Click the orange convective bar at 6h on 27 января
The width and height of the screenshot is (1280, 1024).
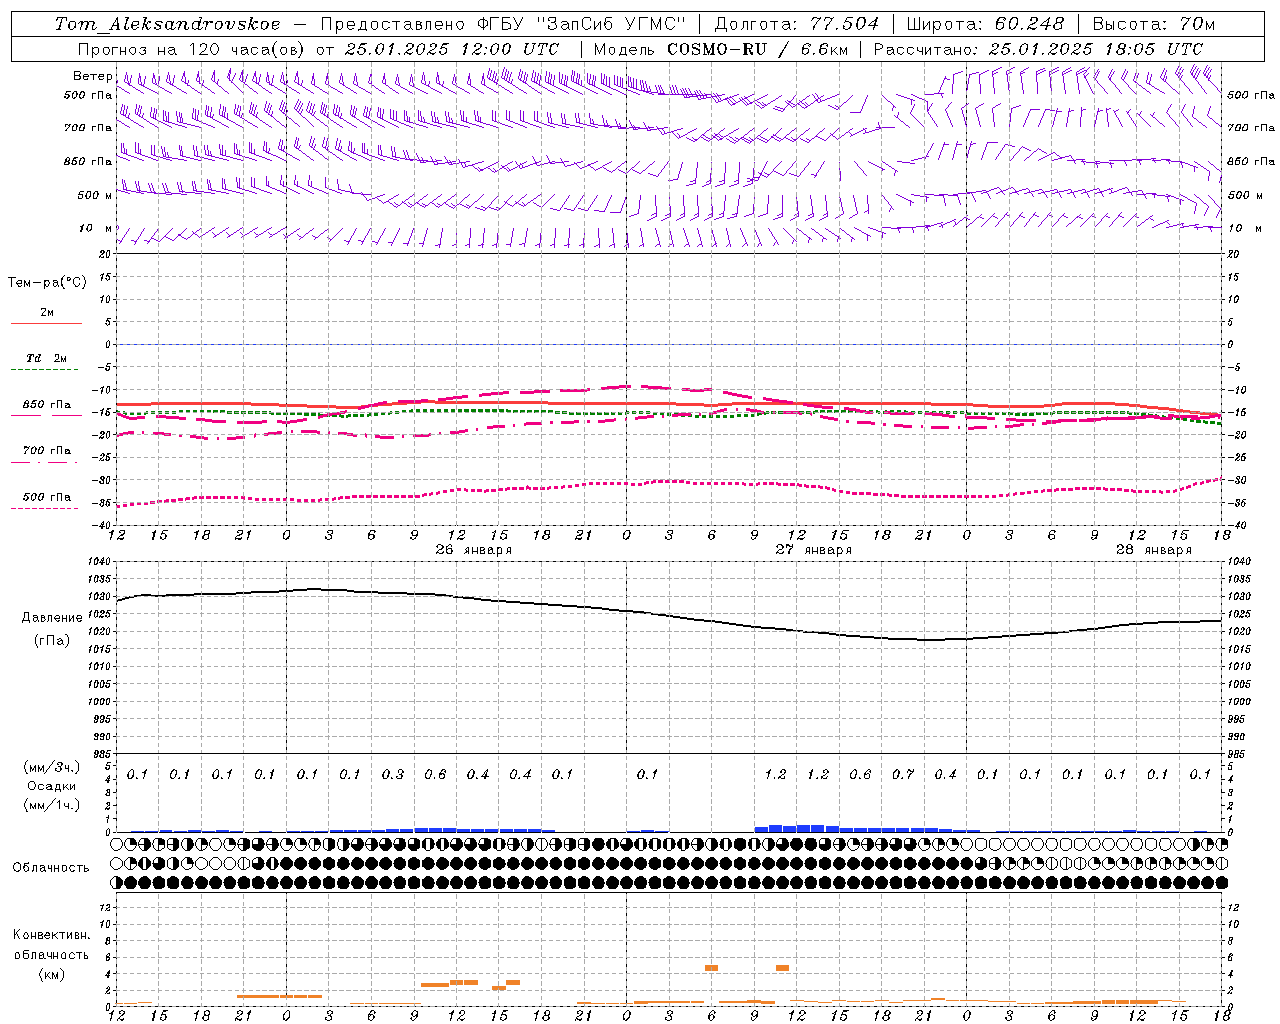[712, 968]
